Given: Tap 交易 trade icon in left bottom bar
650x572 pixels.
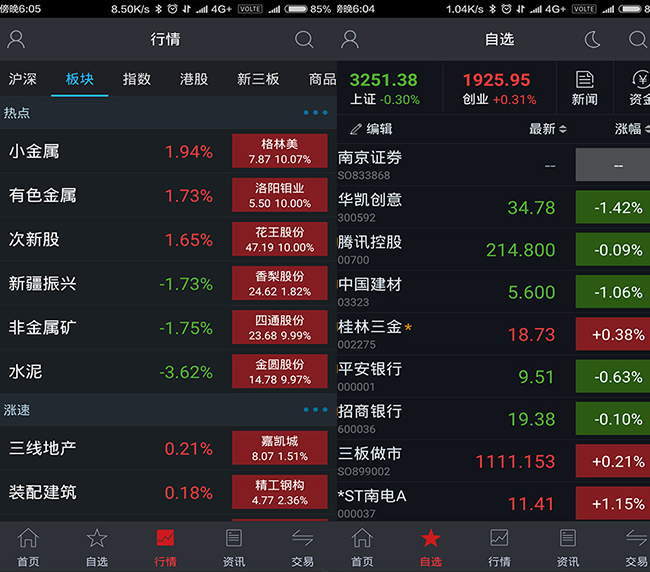Looking at the screenshot, I should point(303,538).
